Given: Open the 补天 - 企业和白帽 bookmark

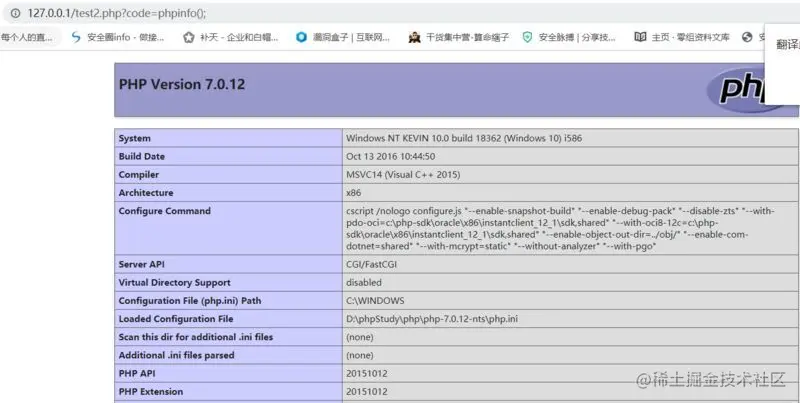Looking at the screenshot, I should click(x=231, y=37).
